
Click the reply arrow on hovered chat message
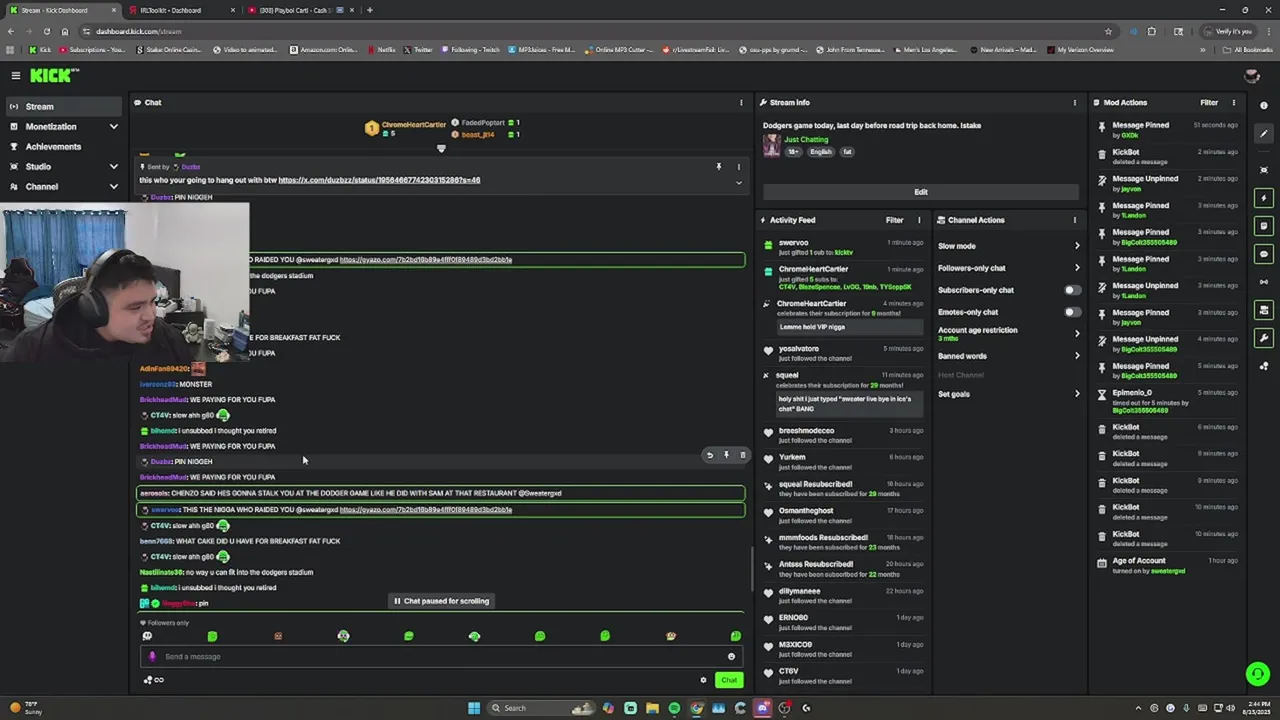click(710, 455)
